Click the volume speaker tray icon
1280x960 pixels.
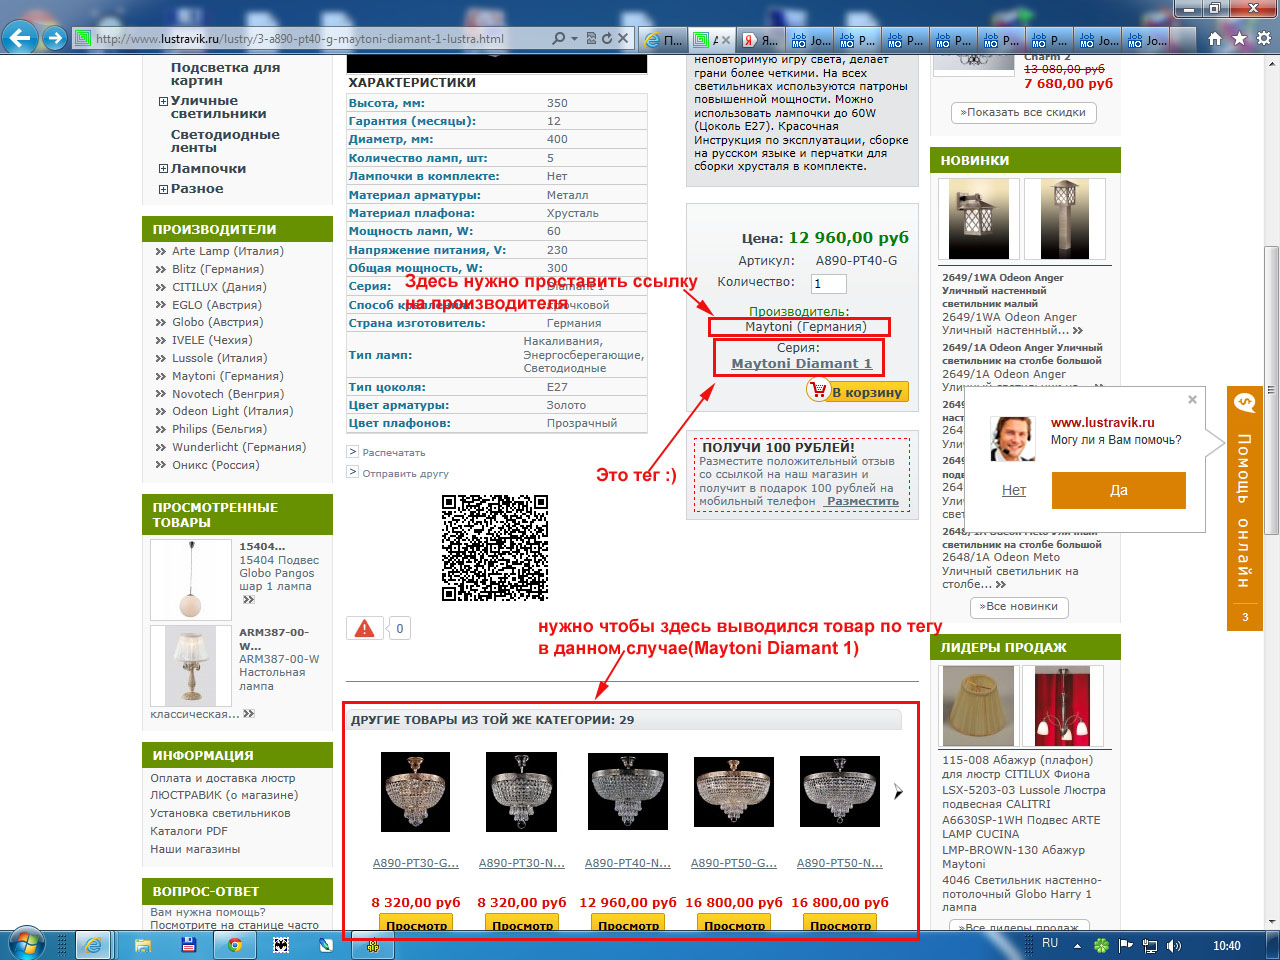[x=1173, y=946]
